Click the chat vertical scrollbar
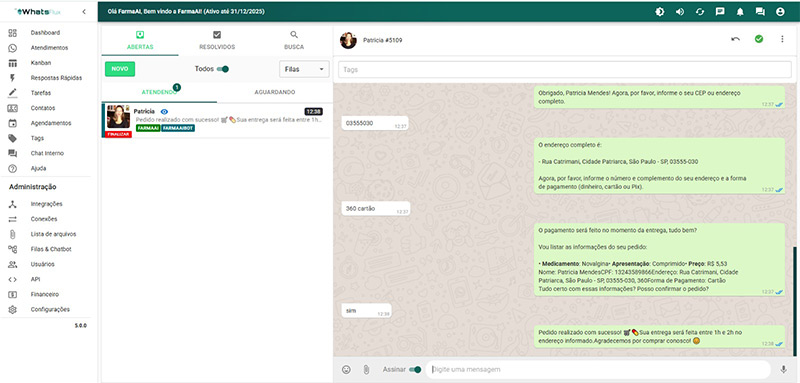The image size is (800, 383). (x=794, y=301)
